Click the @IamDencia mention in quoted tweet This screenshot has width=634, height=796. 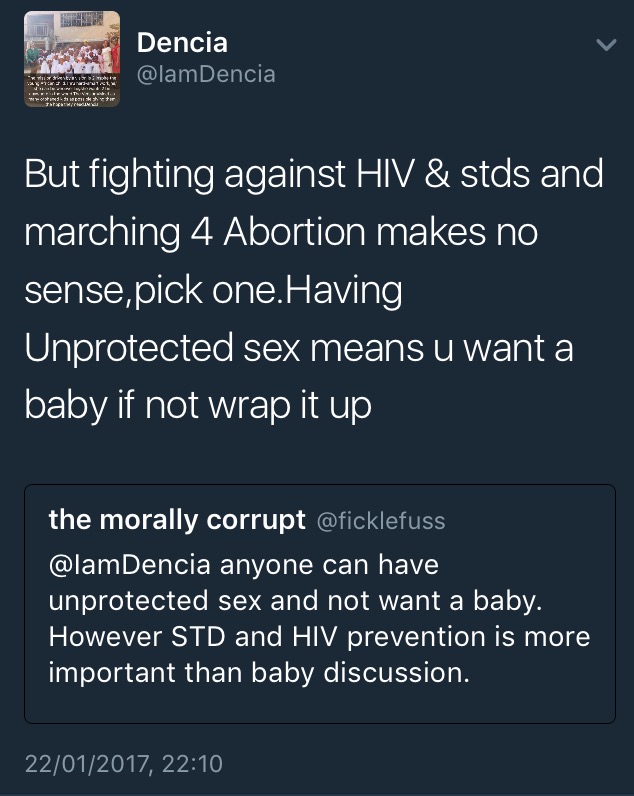(x=129, y=565)
